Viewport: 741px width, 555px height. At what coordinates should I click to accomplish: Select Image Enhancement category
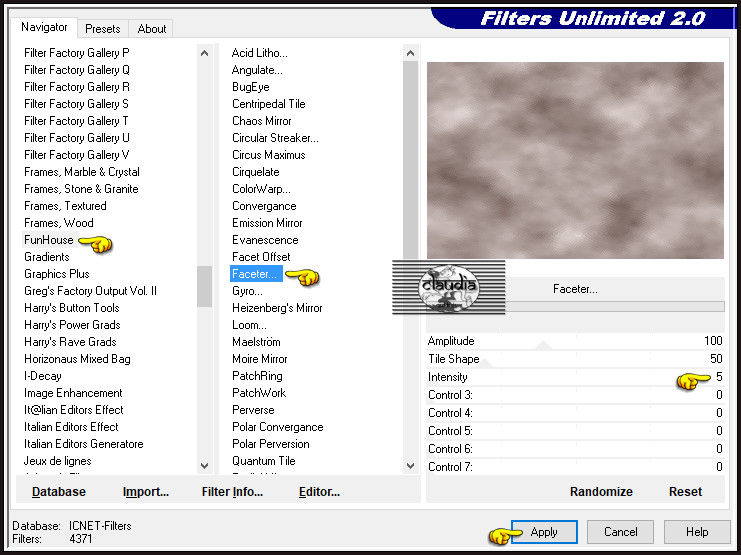click(73, 393)
